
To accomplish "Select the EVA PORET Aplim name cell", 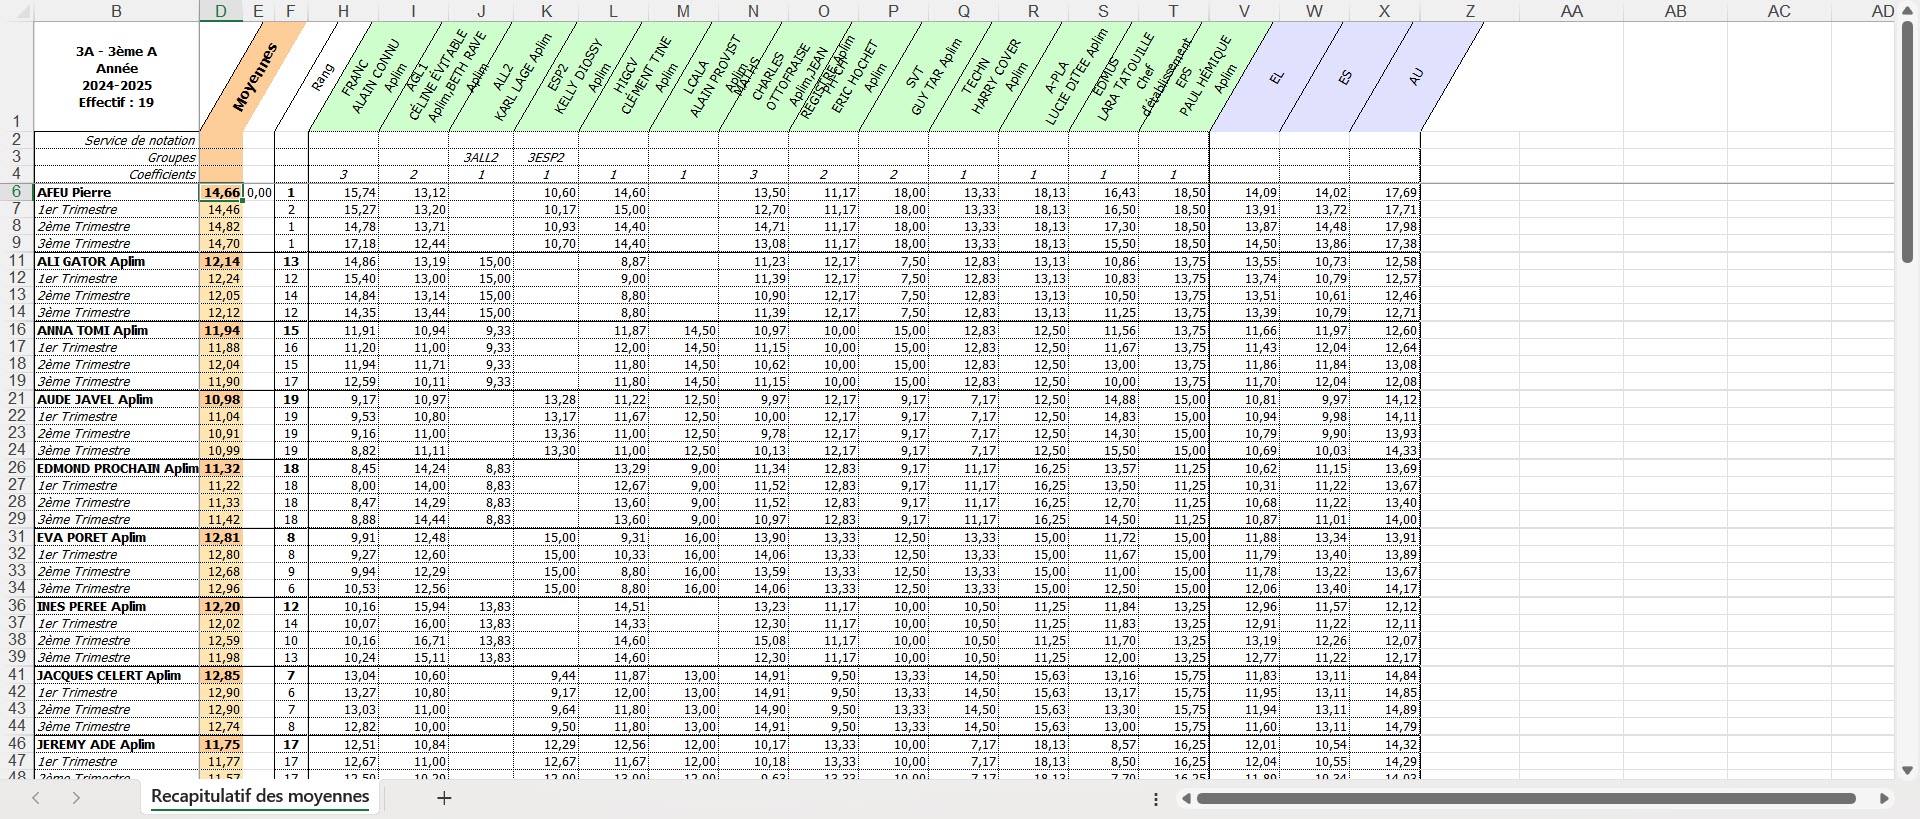I will tap(117, 537).
